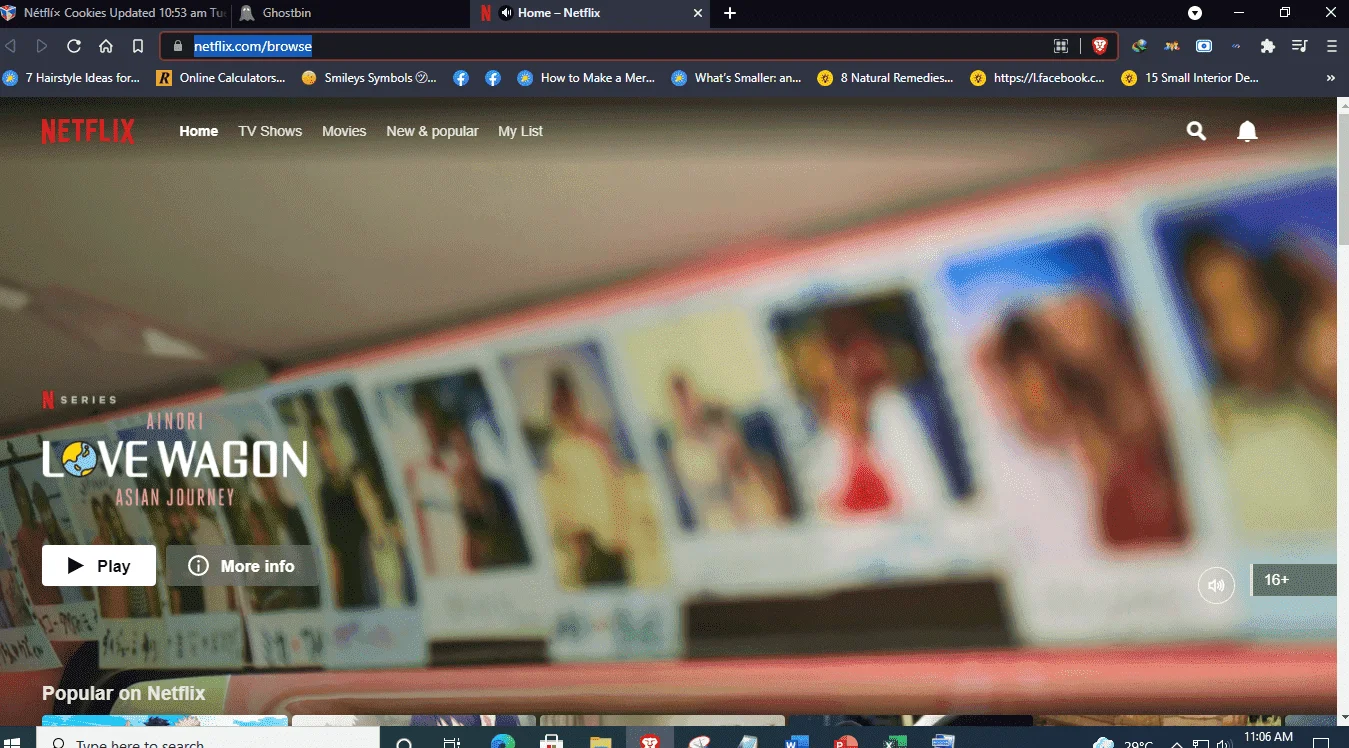This screenshot has width=1349, height=748.
Task: Select the Home – Netflix tab
Action: 590,13
